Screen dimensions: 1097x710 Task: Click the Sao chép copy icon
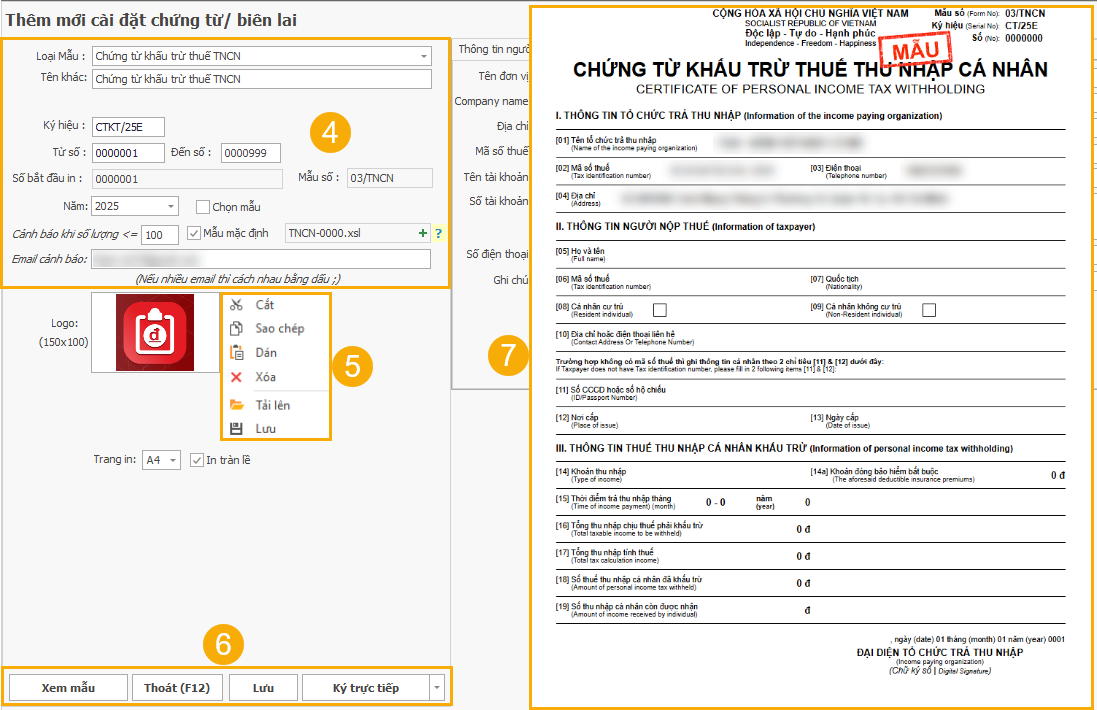pyautogui.click(x=236, y=328)
